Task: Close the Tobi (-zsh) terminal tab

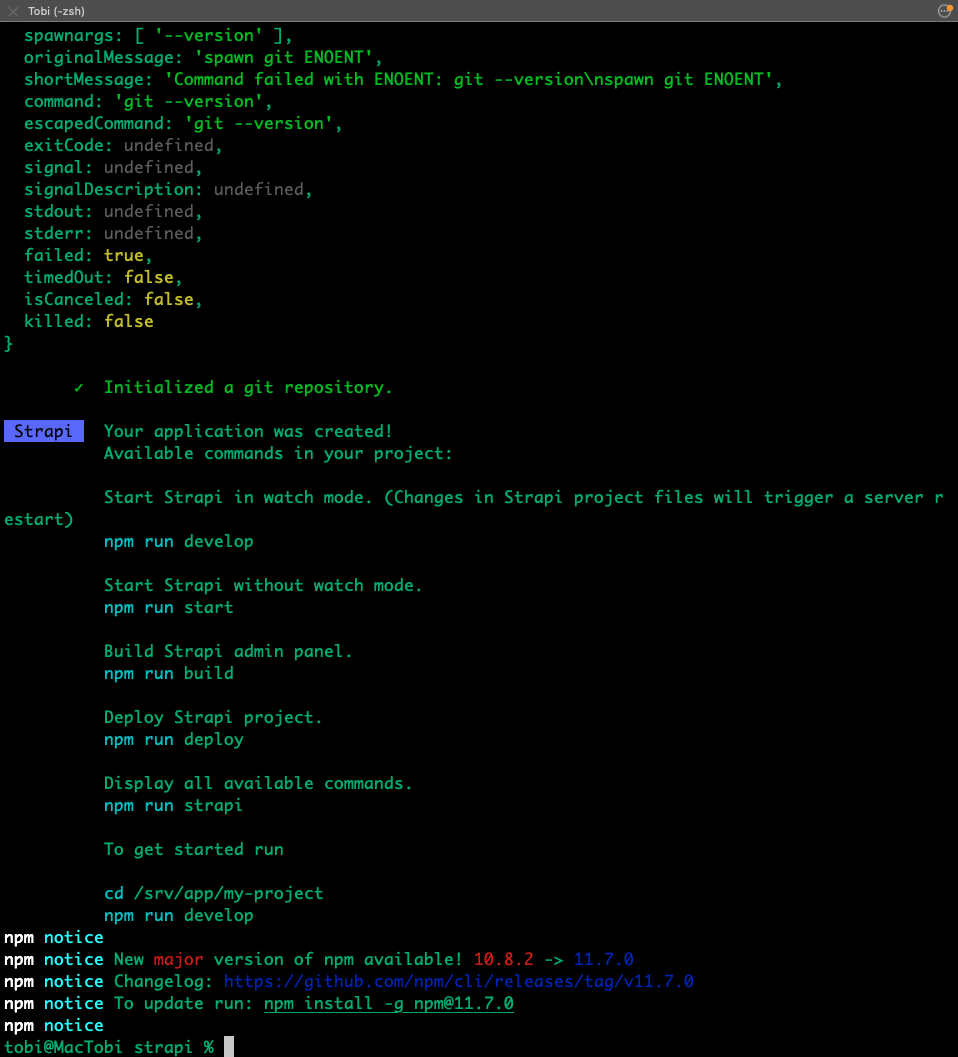Action: tap(13, 11)
